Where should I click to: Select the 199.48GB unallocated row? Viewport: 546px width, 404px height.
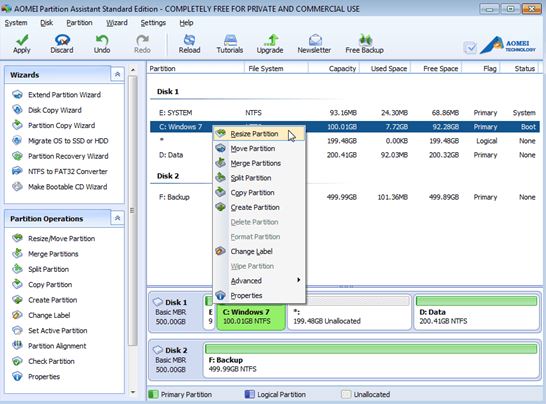click(x=345, y=141)
